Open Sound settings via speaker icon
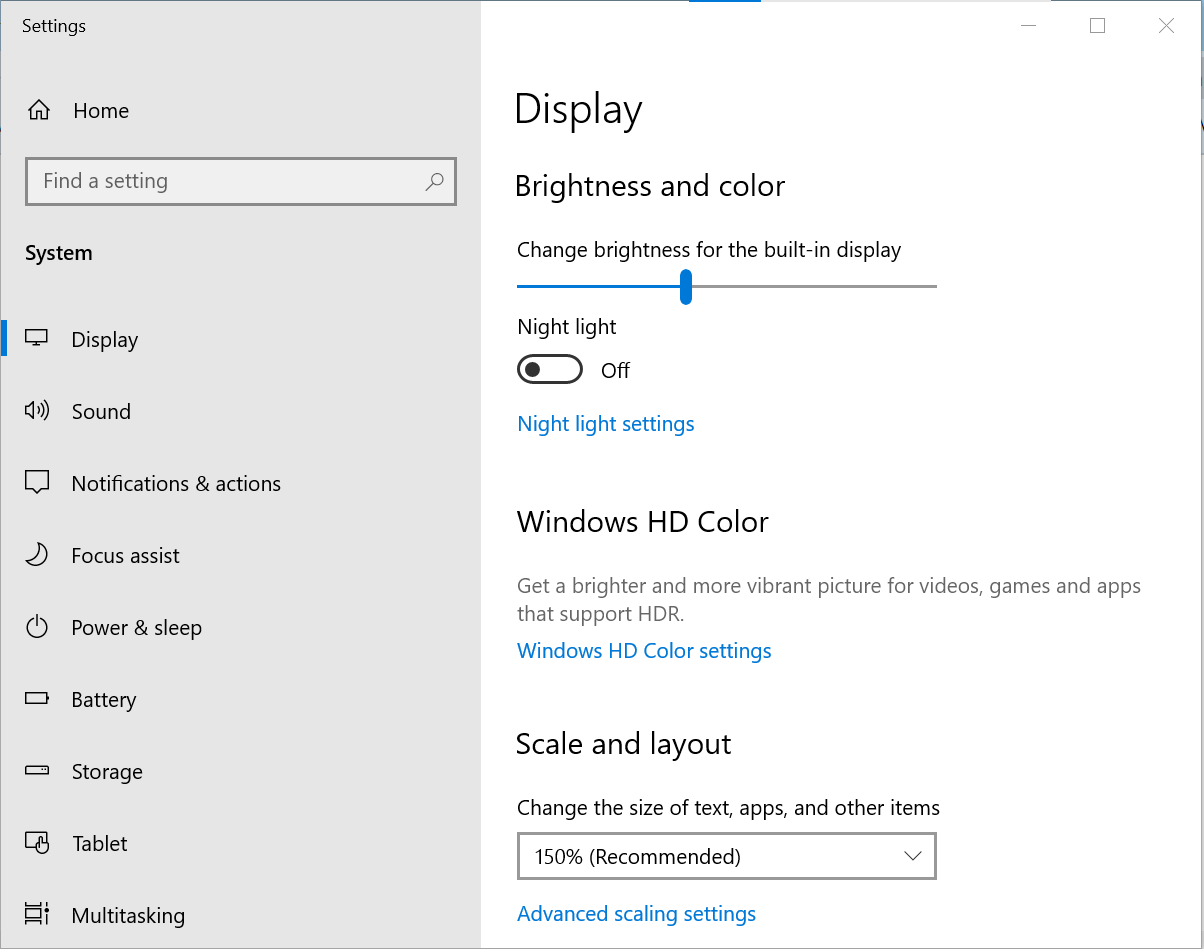Viewport: 1204px width, 949px height. point(36,411)
